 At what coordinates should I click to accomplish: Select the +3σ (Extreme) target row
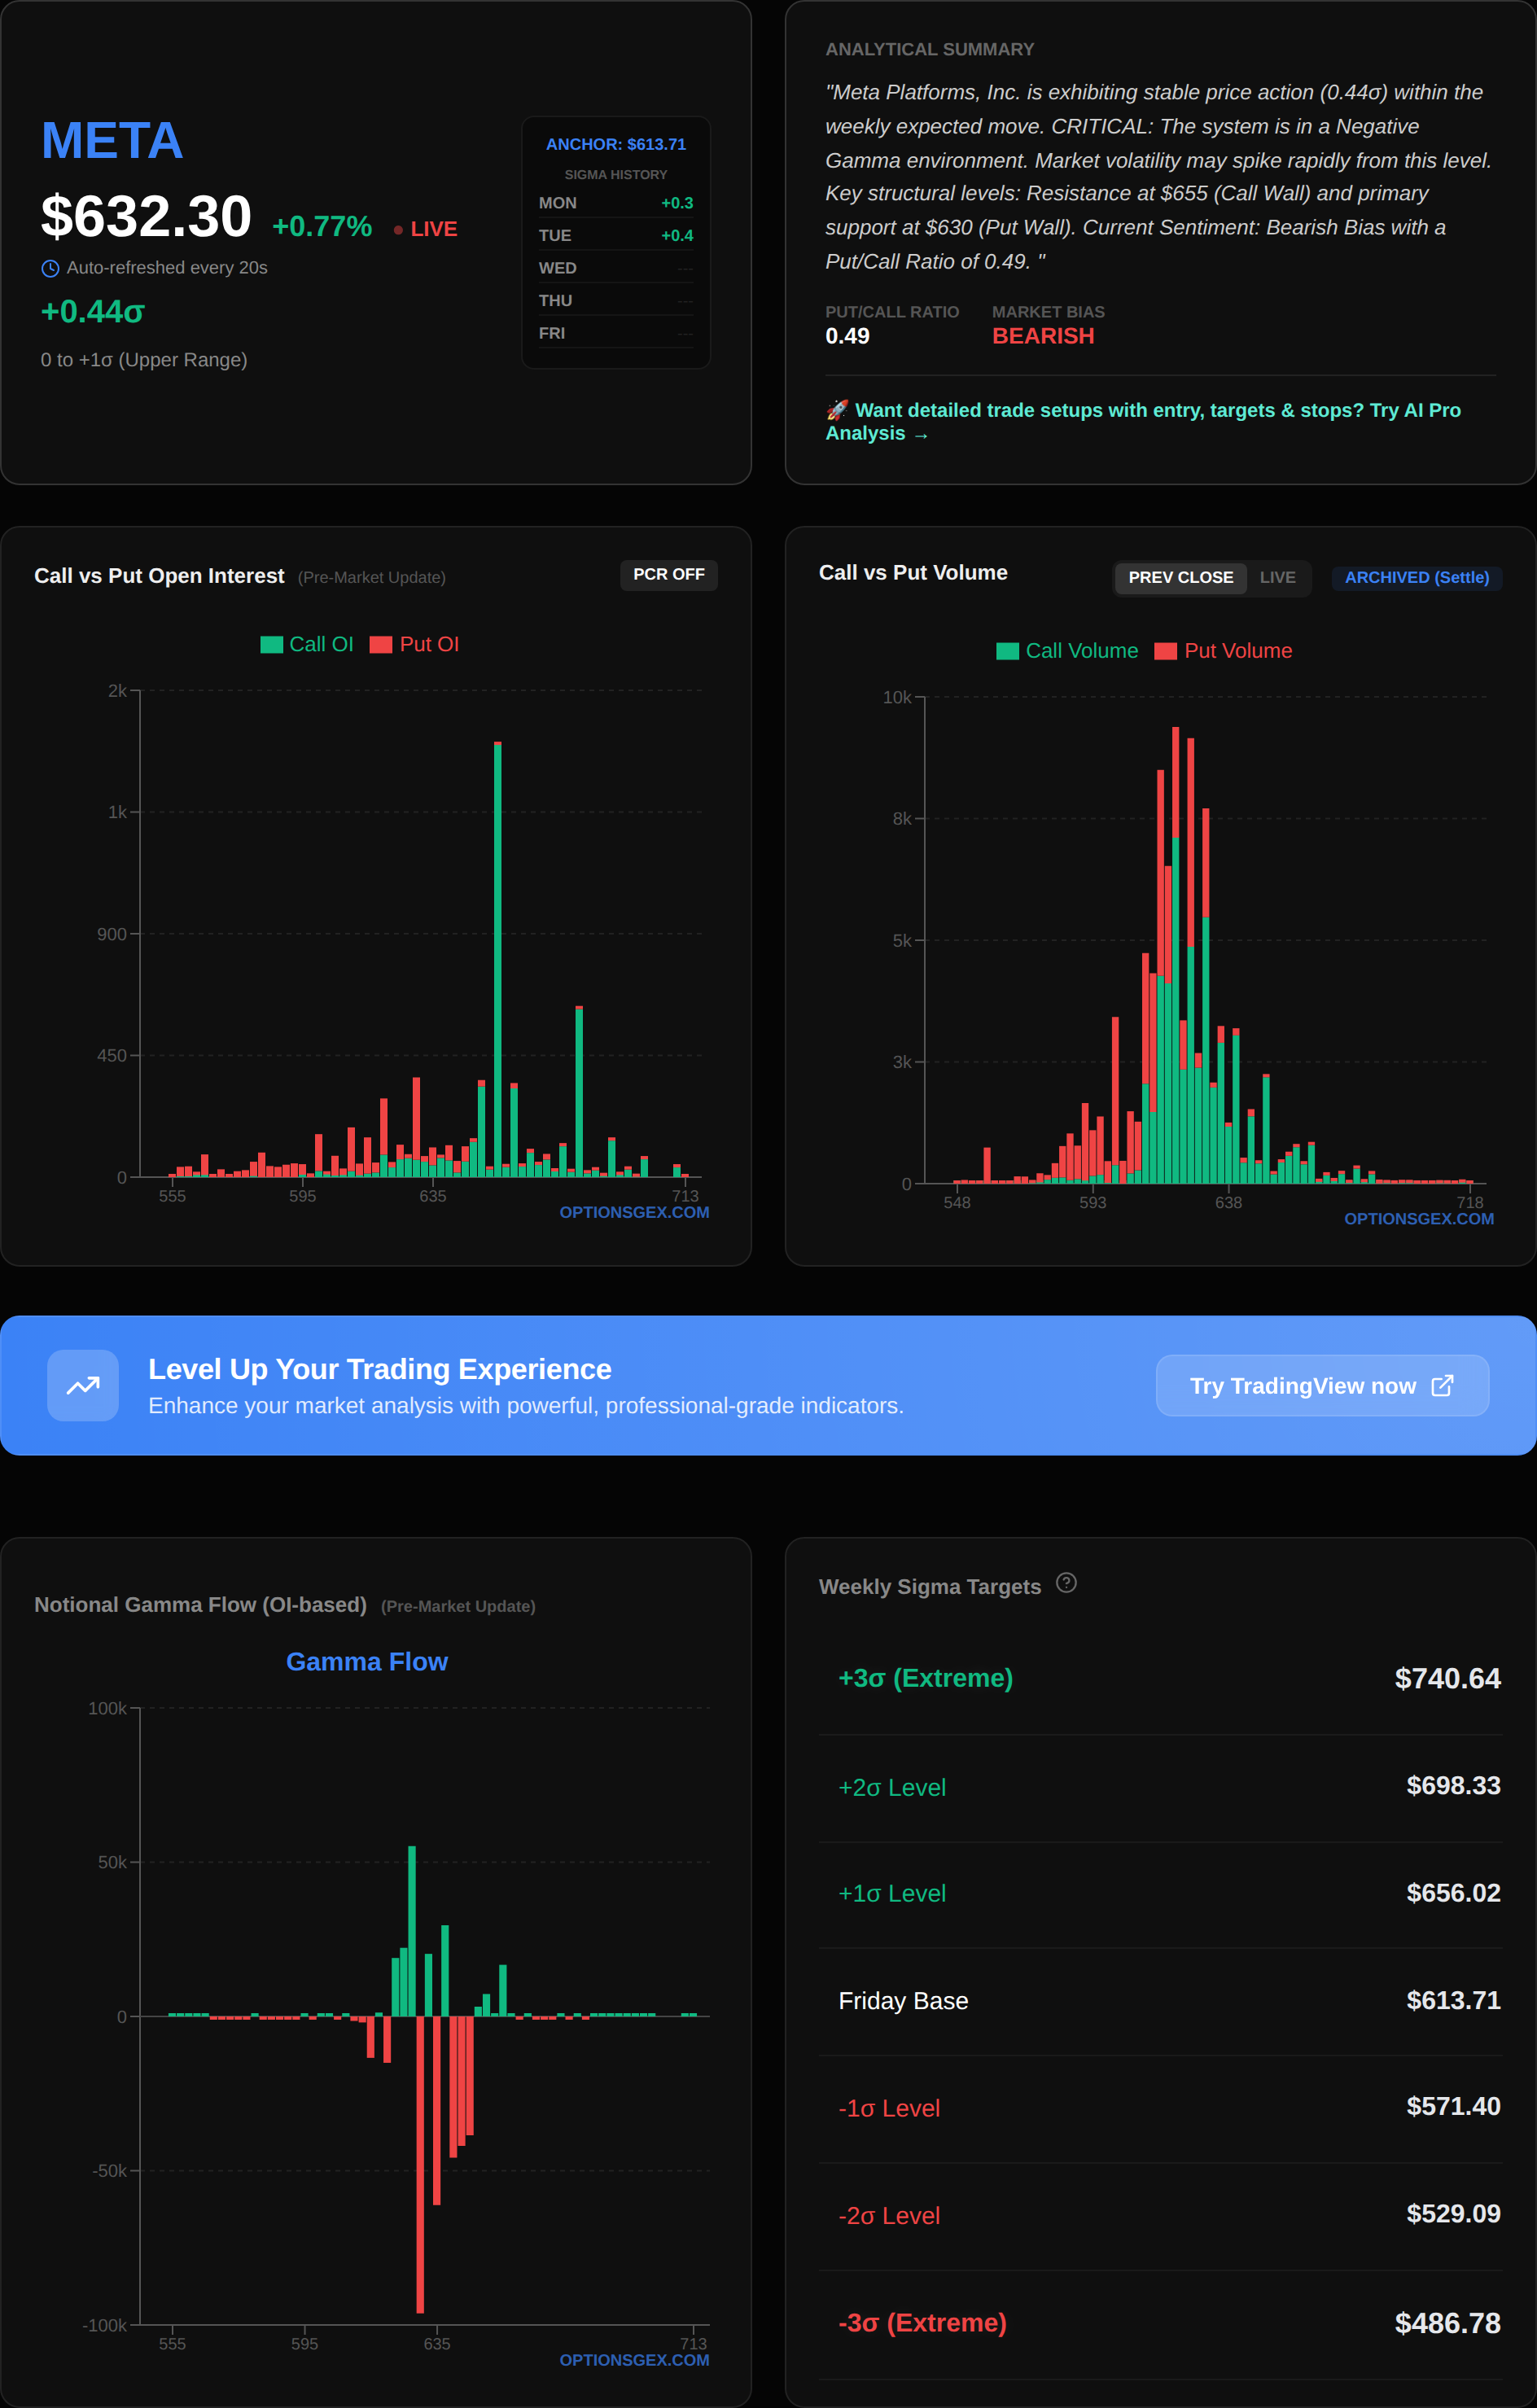(1160, 1678)
